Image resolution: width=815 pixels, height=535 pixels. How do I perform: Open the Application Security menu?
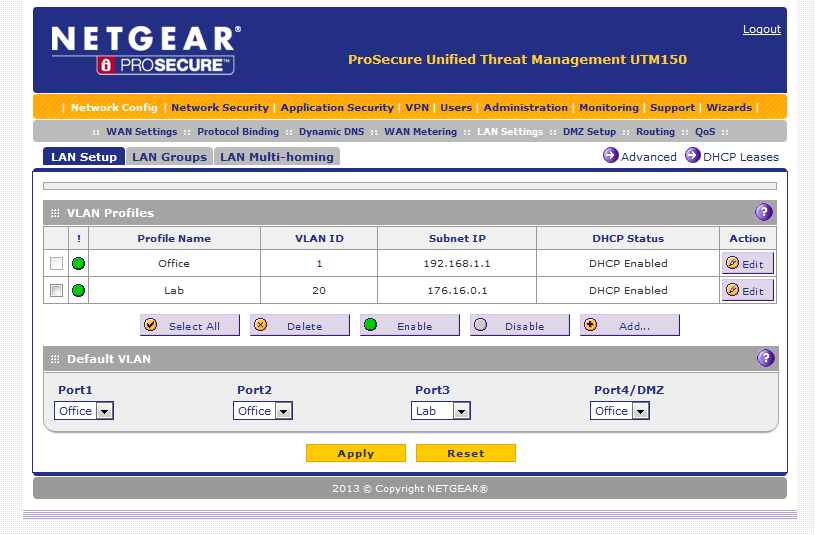pyautogui.click(x=337, y=108)
